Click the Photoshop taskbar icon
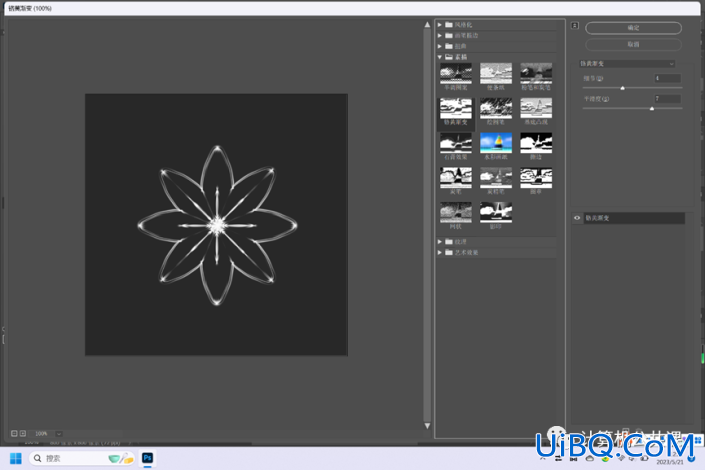 [147, 458]
